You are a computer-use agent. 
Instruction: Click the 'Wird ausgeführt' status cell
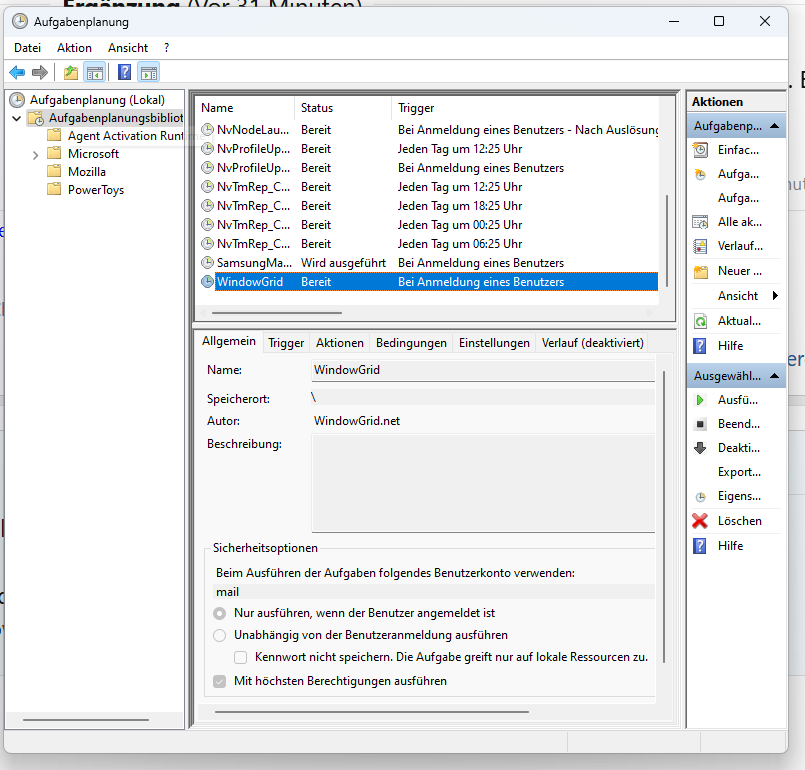pyautogui.click(x=343, y=263)
